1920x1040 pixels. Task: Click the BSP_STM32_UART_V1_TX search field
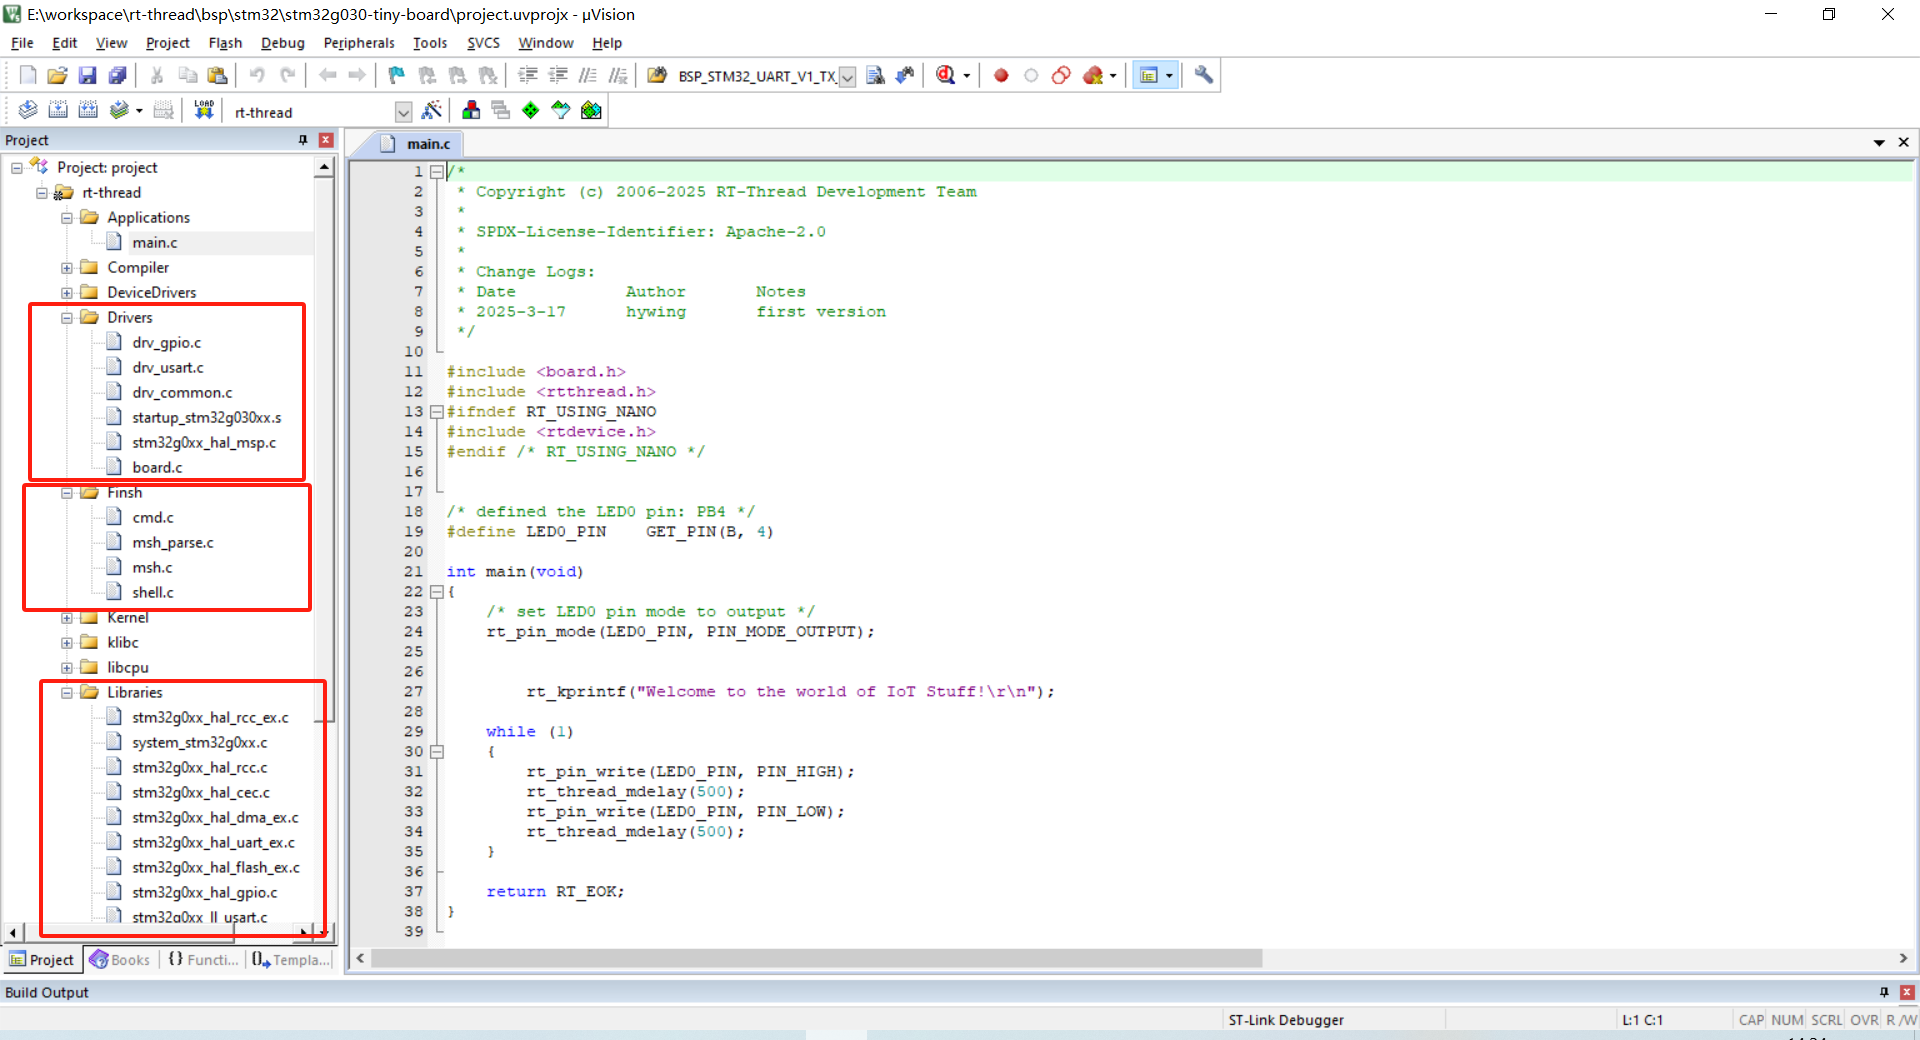pyautogui.click(x=755, y=76)
